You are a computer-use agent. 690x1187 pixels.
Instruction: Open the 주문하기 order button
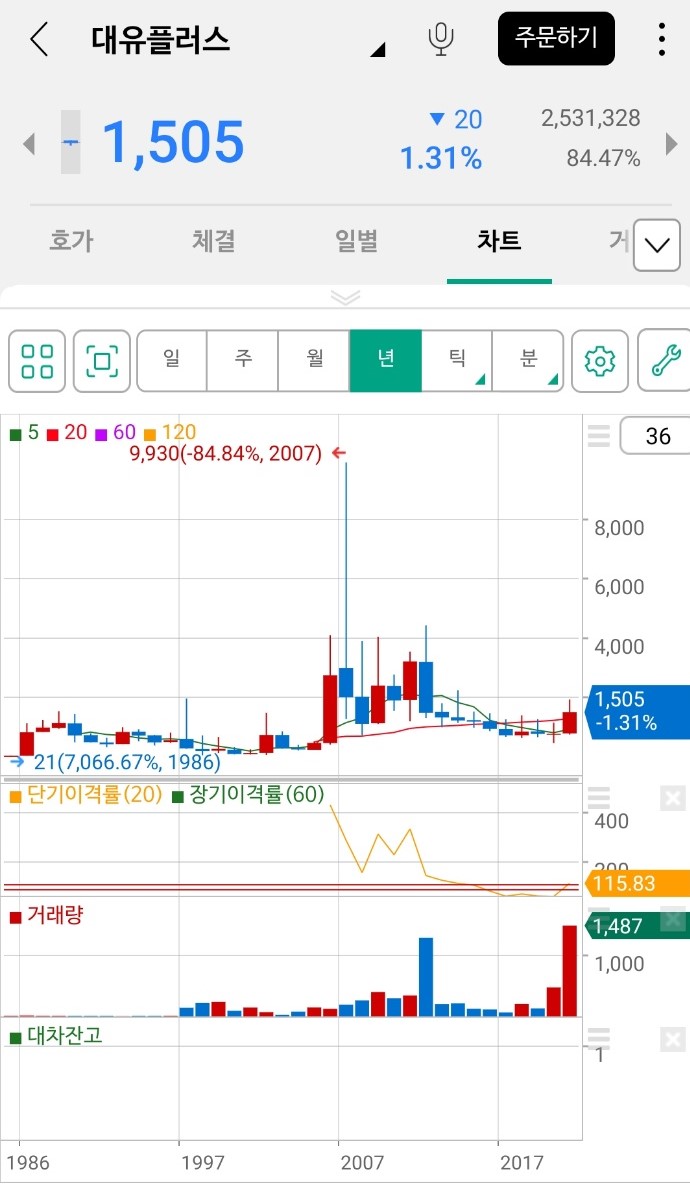(x=556, y=38)
